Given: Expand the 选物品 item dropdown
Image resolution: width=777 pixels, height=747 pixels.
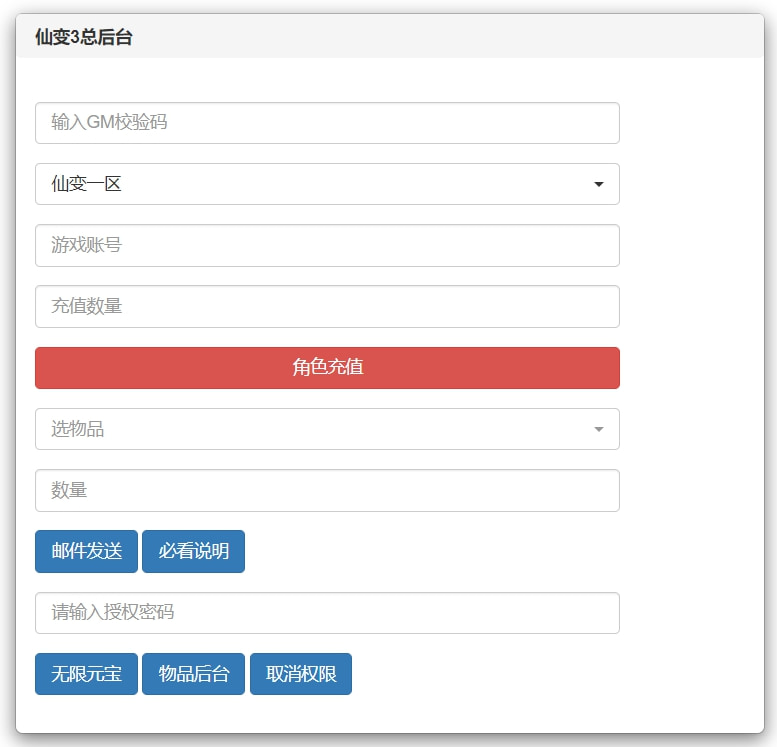Looking at the screenshot, I should (327, 429).
